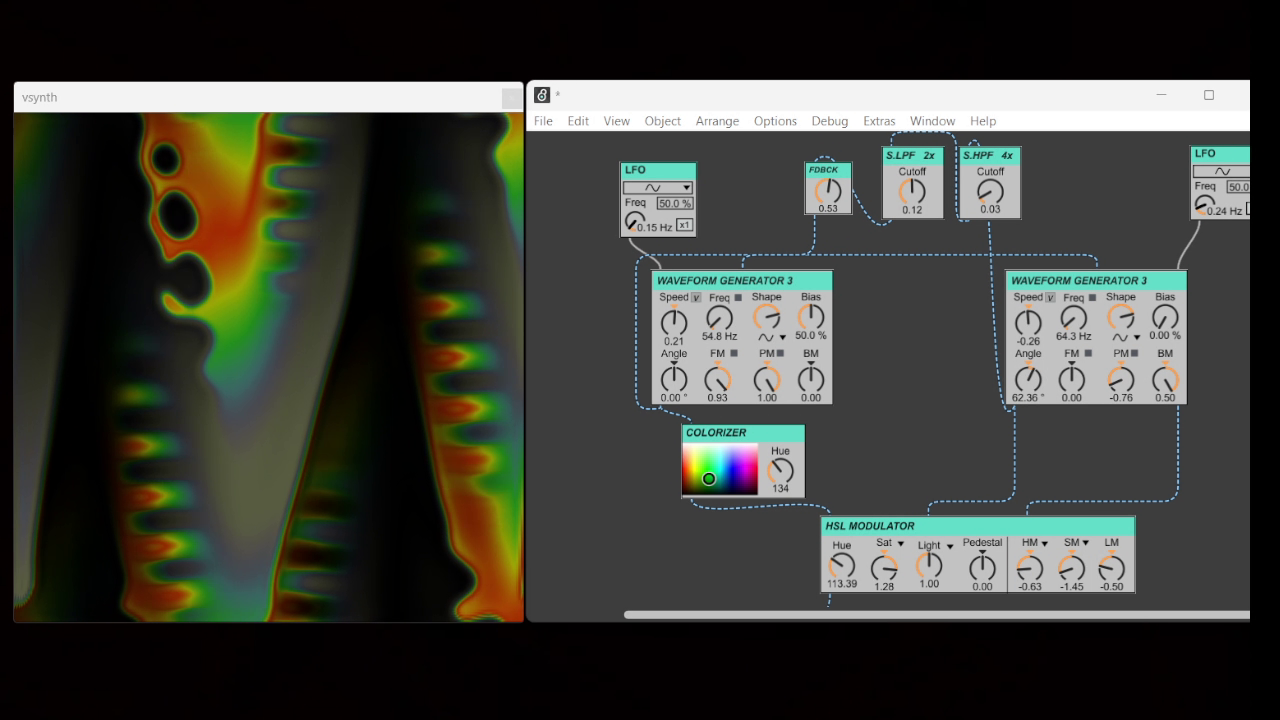Image resolution: width=1280 pixels, height=720 pixels.
Task: Open the Window menu
Action: (932, 121)
